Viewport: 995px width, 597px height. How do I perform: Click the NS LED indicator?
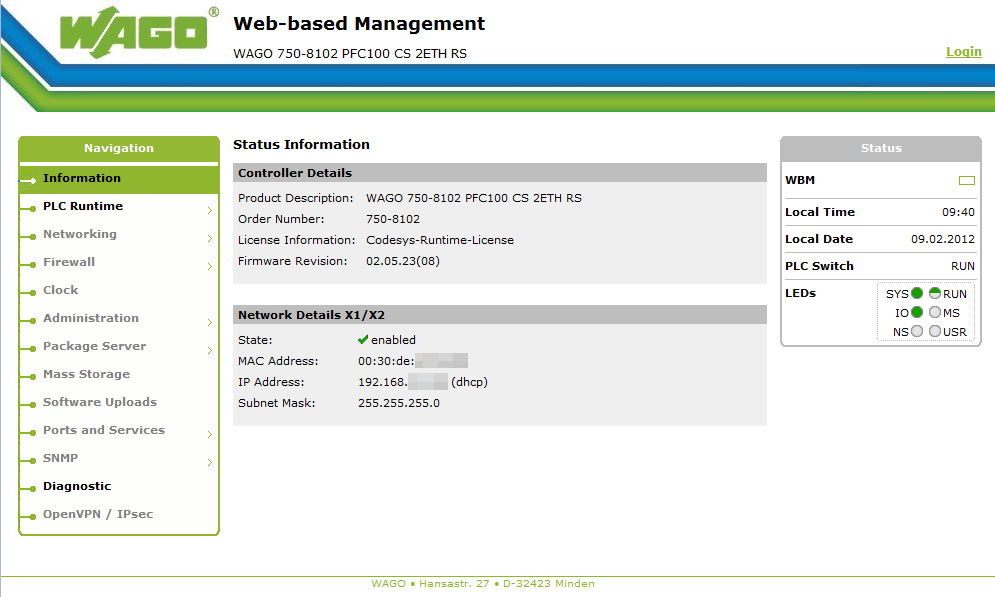[x=917, y=331]
